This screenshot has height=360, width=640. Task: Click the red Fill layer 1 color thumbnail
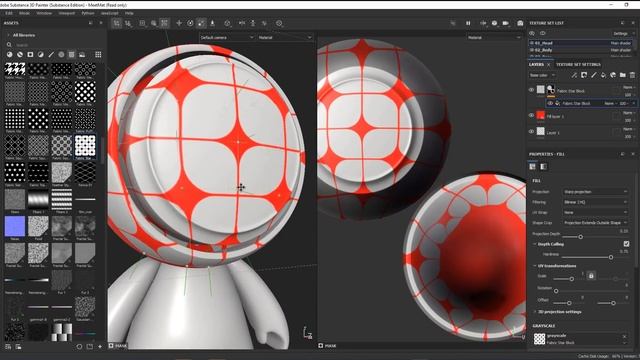coord(540,116)
